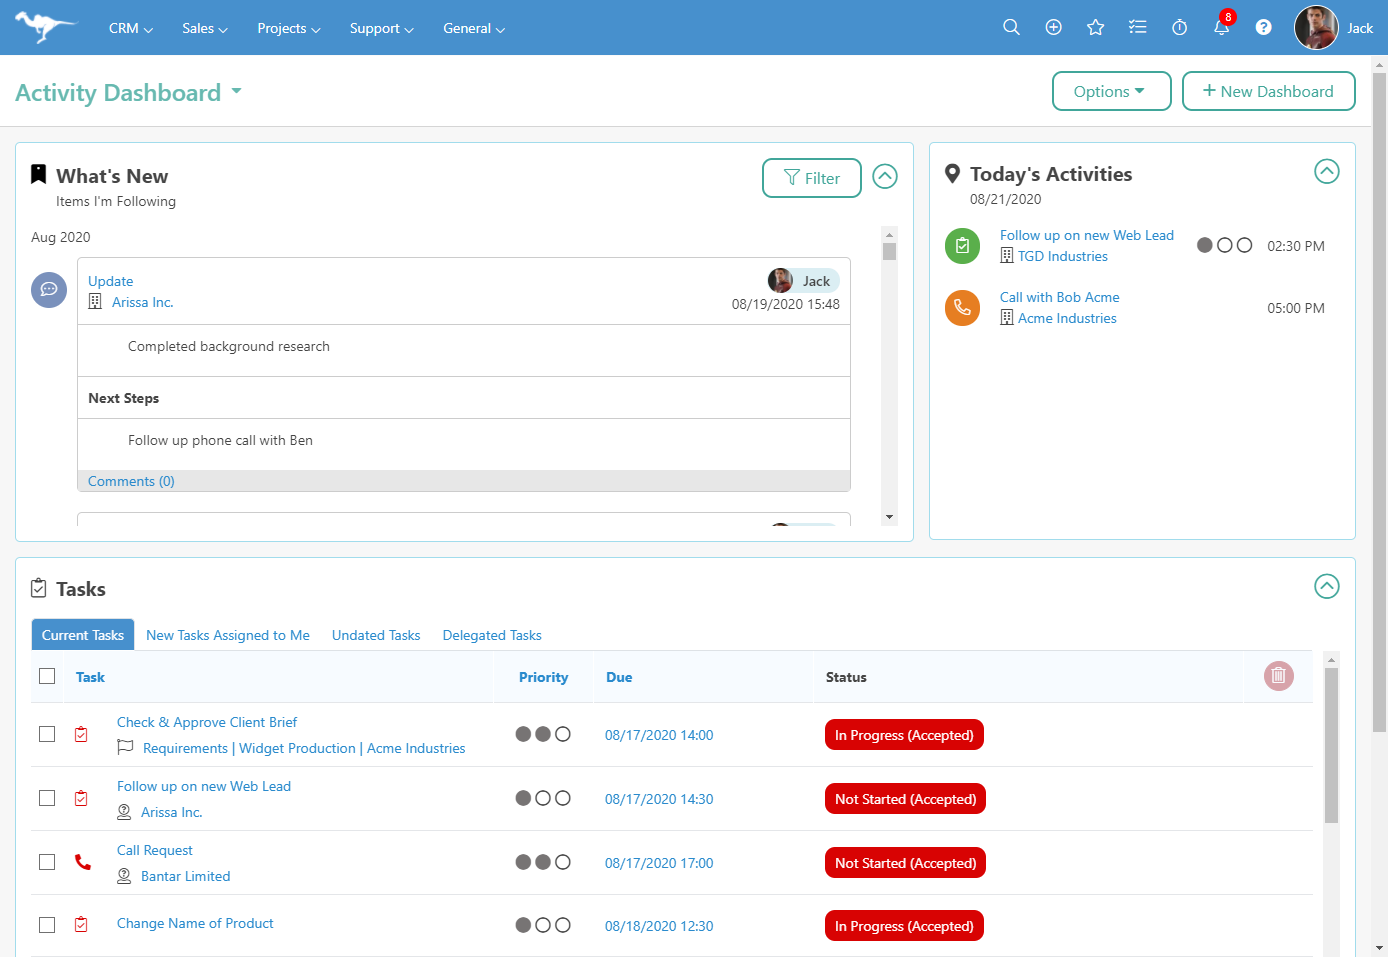
Task: Click the bookmark icon beside What's New
Action: [x=38, y=174]
